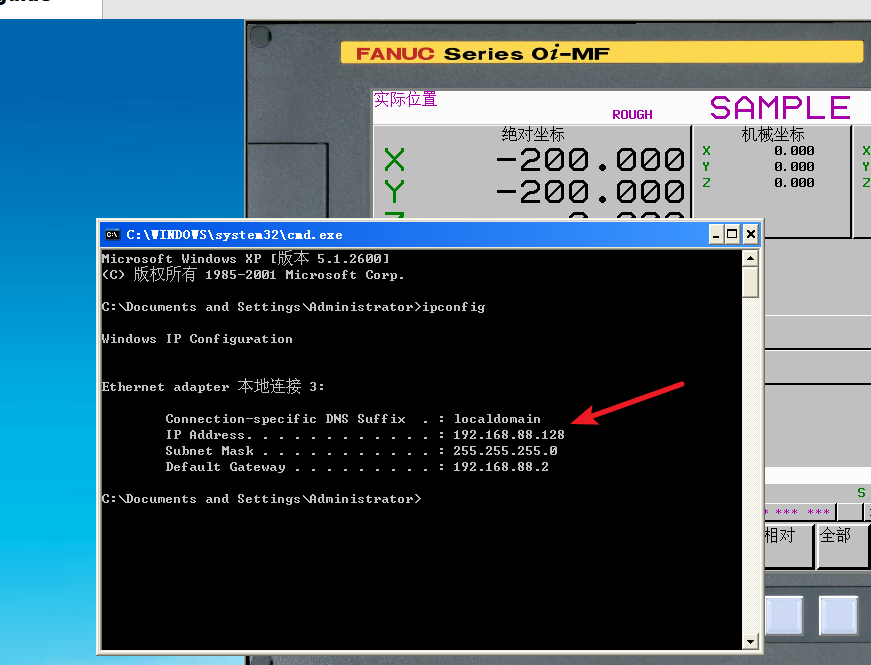
Task: Click the ipconfig command text
Action: pos(454,307)
